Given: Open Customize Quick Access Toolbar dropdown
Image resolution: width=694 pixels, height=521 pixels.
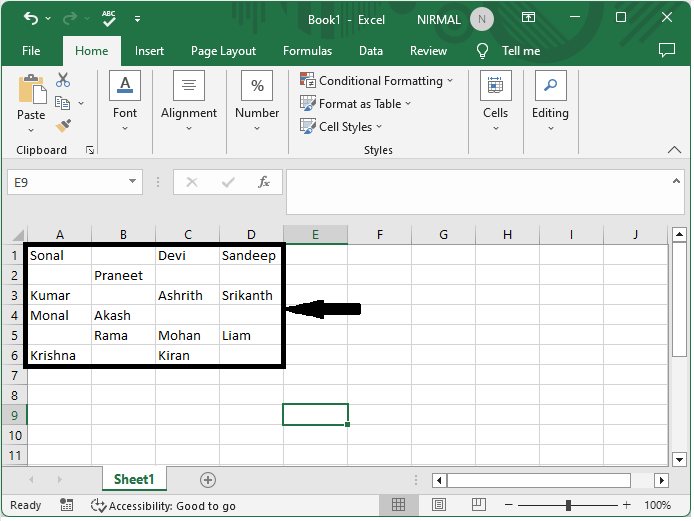Looking at the screenshot, I should point(138,19).
